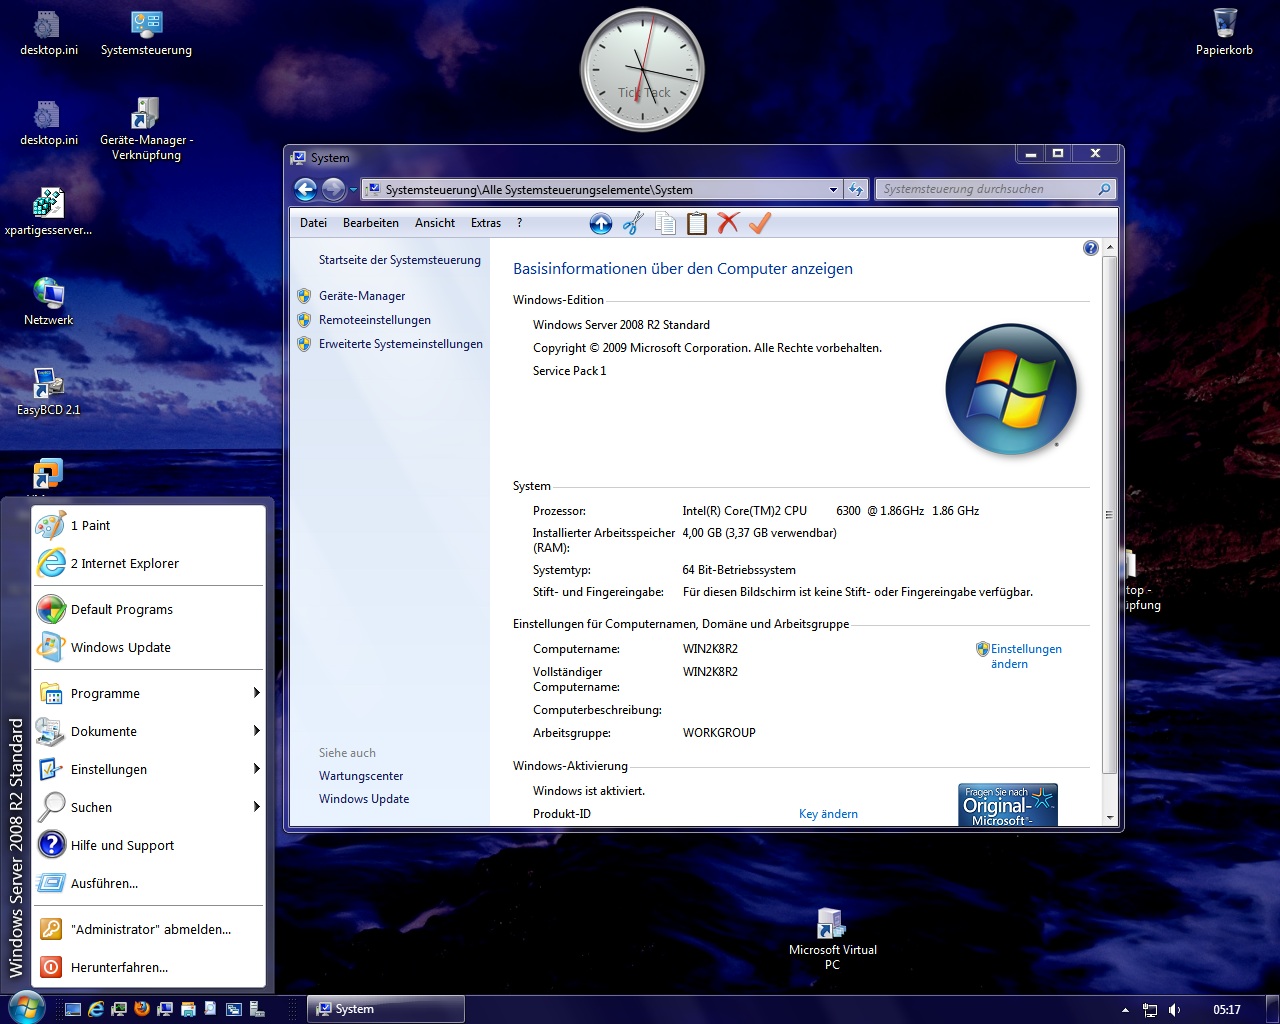The height and width of the screenshot is (1024, 1280).
Task: Click the blue Up arrow toolbar icon
Action: click(x=600, y=223)
